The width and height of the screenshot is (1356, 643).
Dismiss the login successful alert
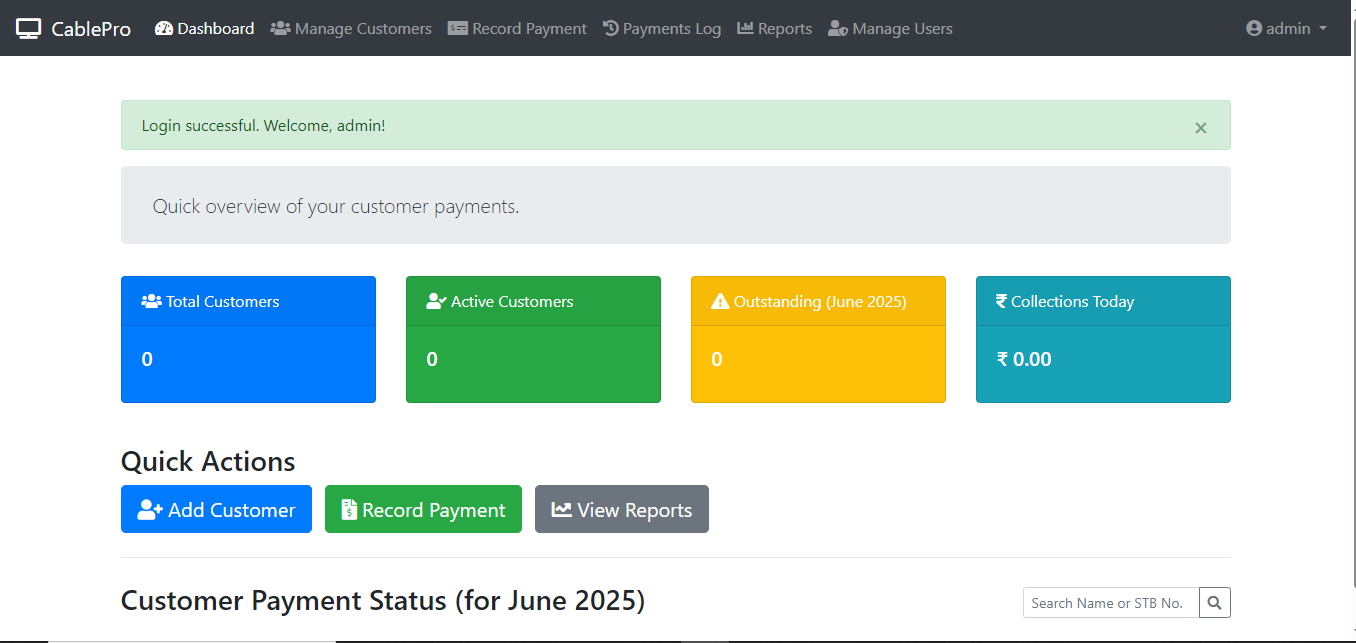tap(1201, 127)
